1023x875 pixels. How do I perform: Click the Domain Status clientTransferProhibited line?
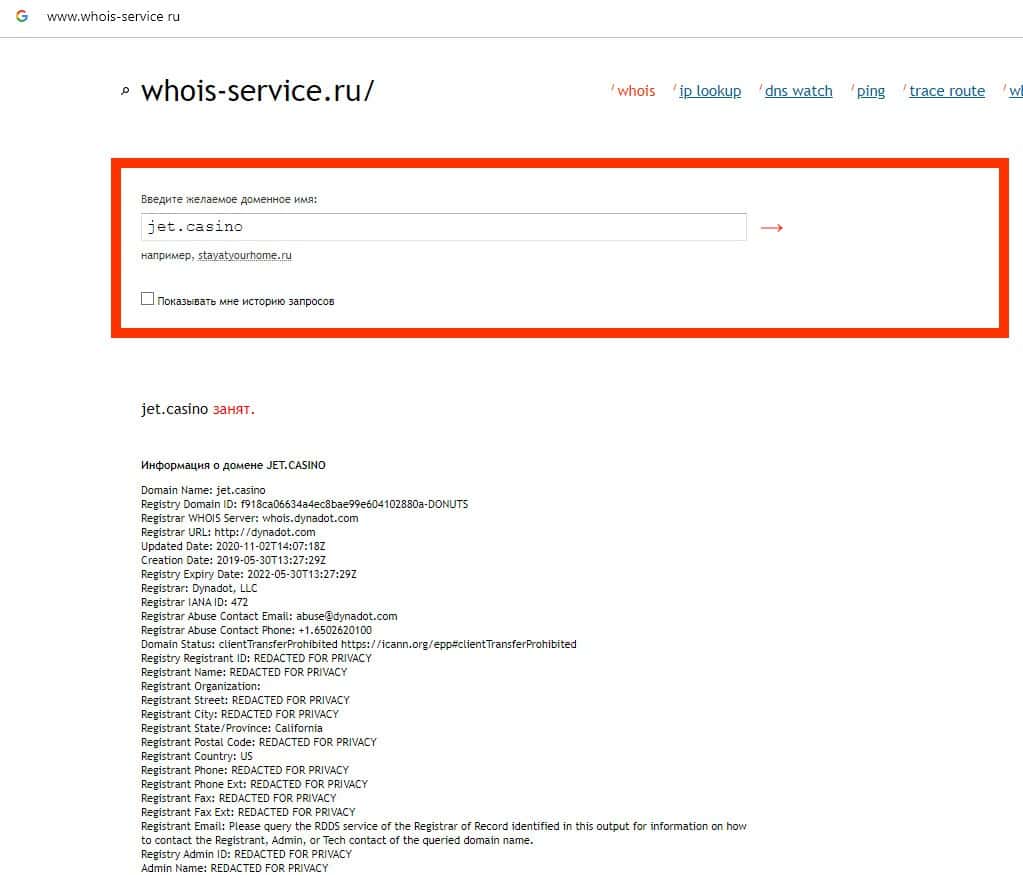(x=359, y=645)
